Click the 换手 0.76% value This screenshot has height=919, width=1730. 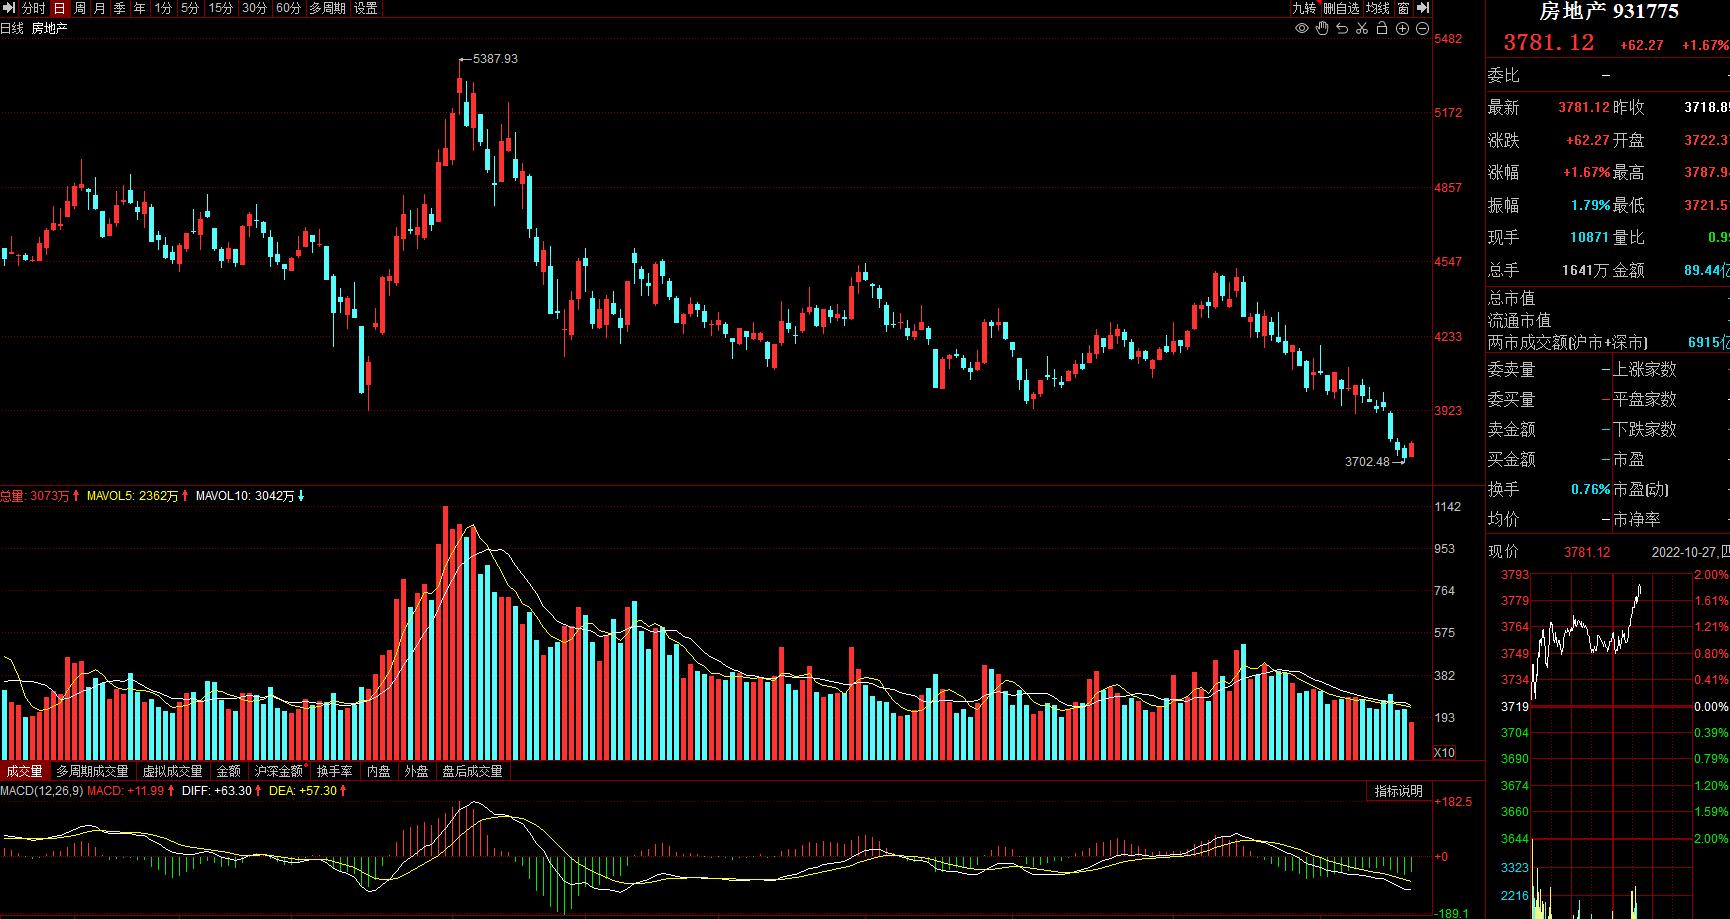(1590, 489)
